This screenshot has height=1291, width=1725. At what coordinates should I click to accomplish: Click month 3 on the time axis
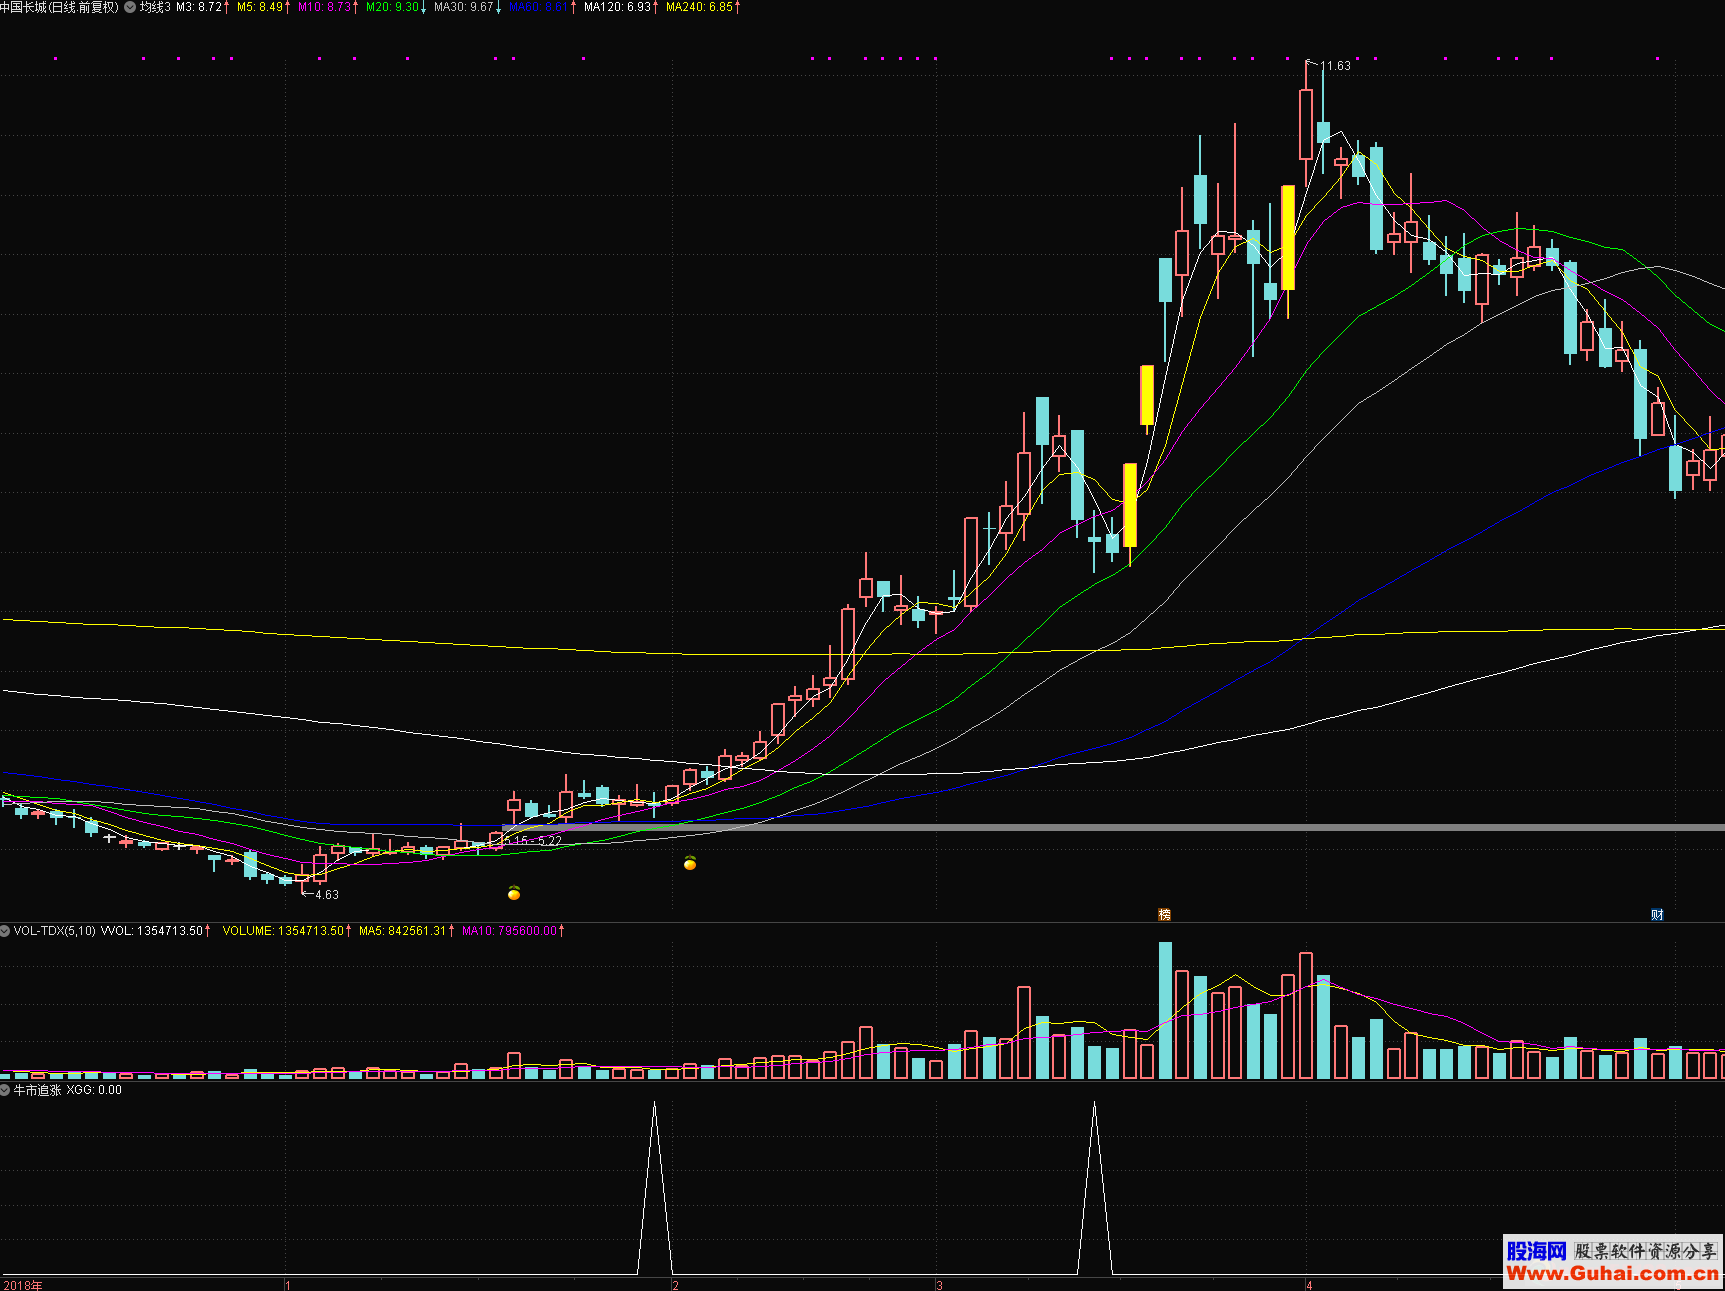(939, 1285)
